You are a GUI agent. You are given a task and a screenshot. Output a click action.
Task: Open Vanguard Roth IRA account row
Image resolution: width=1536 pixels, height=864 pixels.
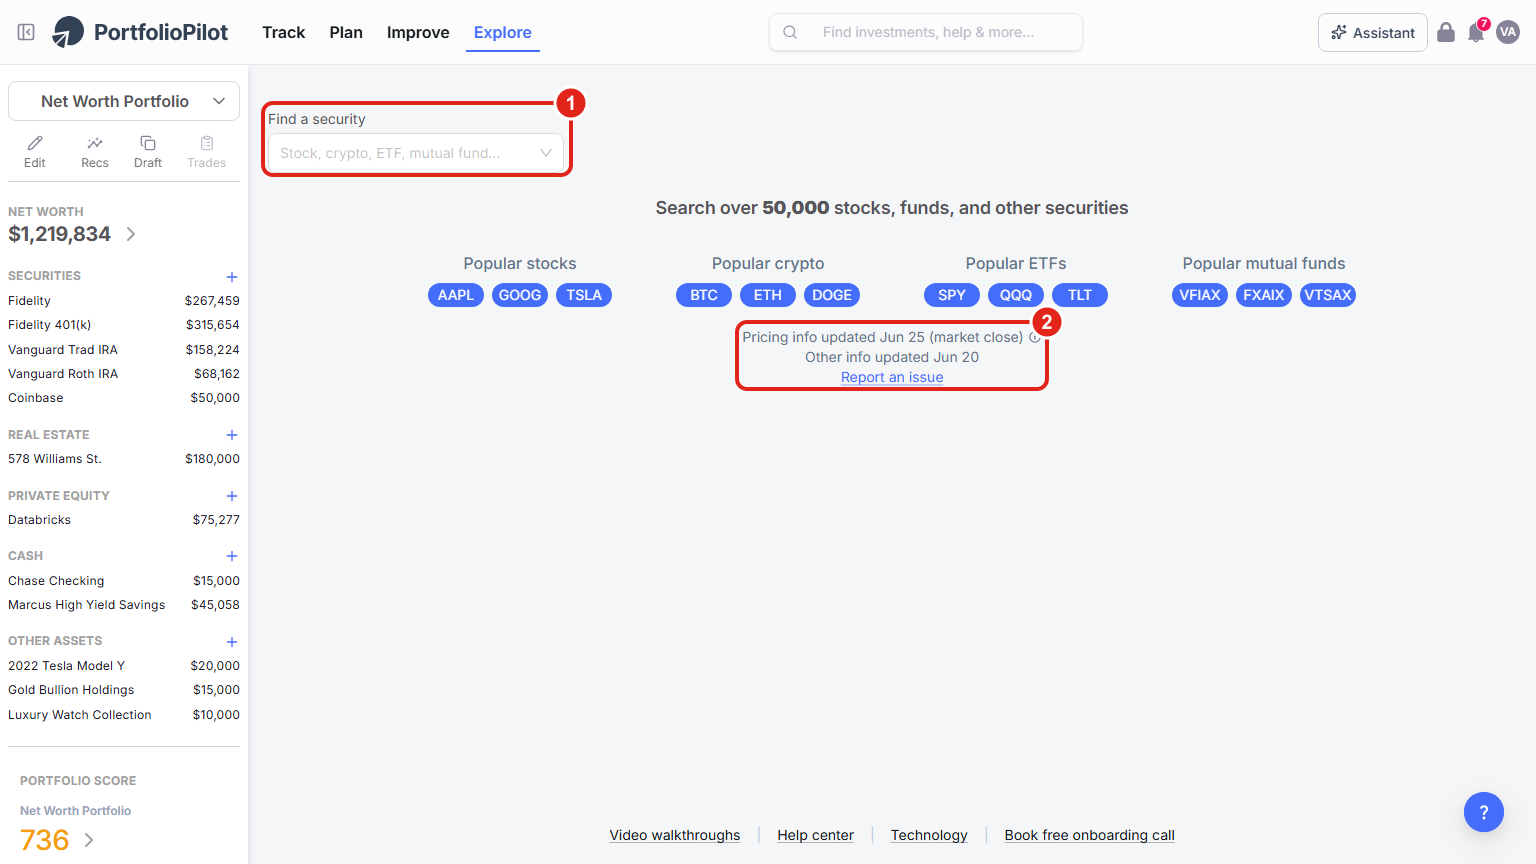click(124, 374)
